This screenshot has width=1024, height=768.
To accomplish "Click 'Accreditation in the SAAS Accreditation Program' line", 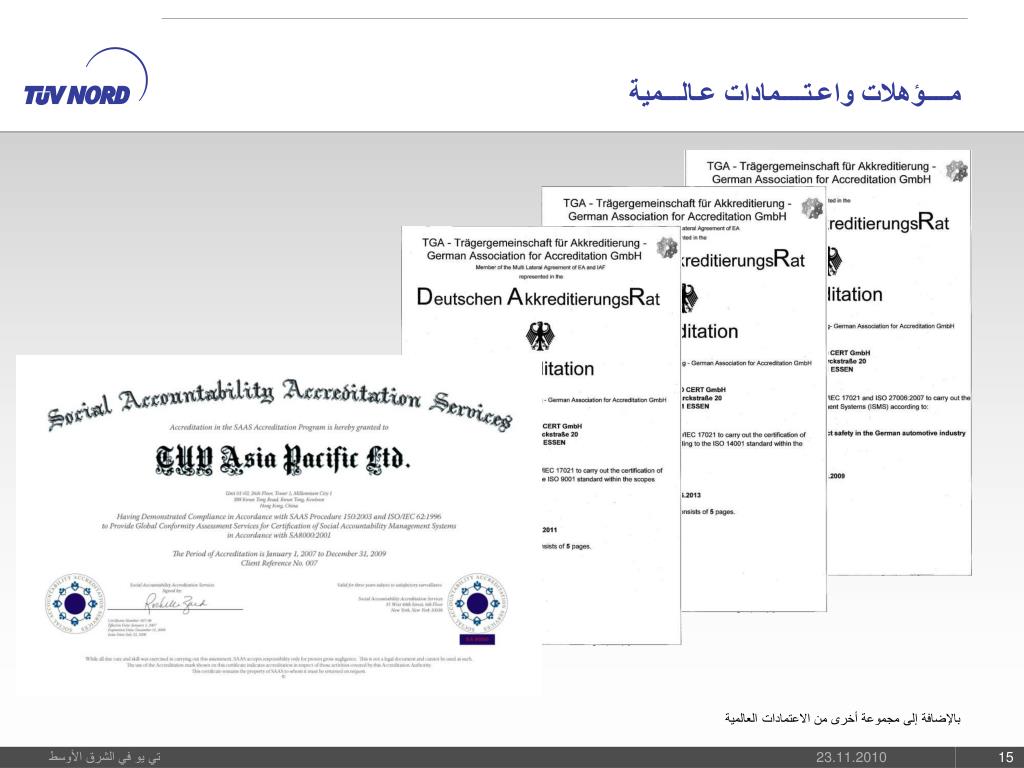I will [279, 427].
